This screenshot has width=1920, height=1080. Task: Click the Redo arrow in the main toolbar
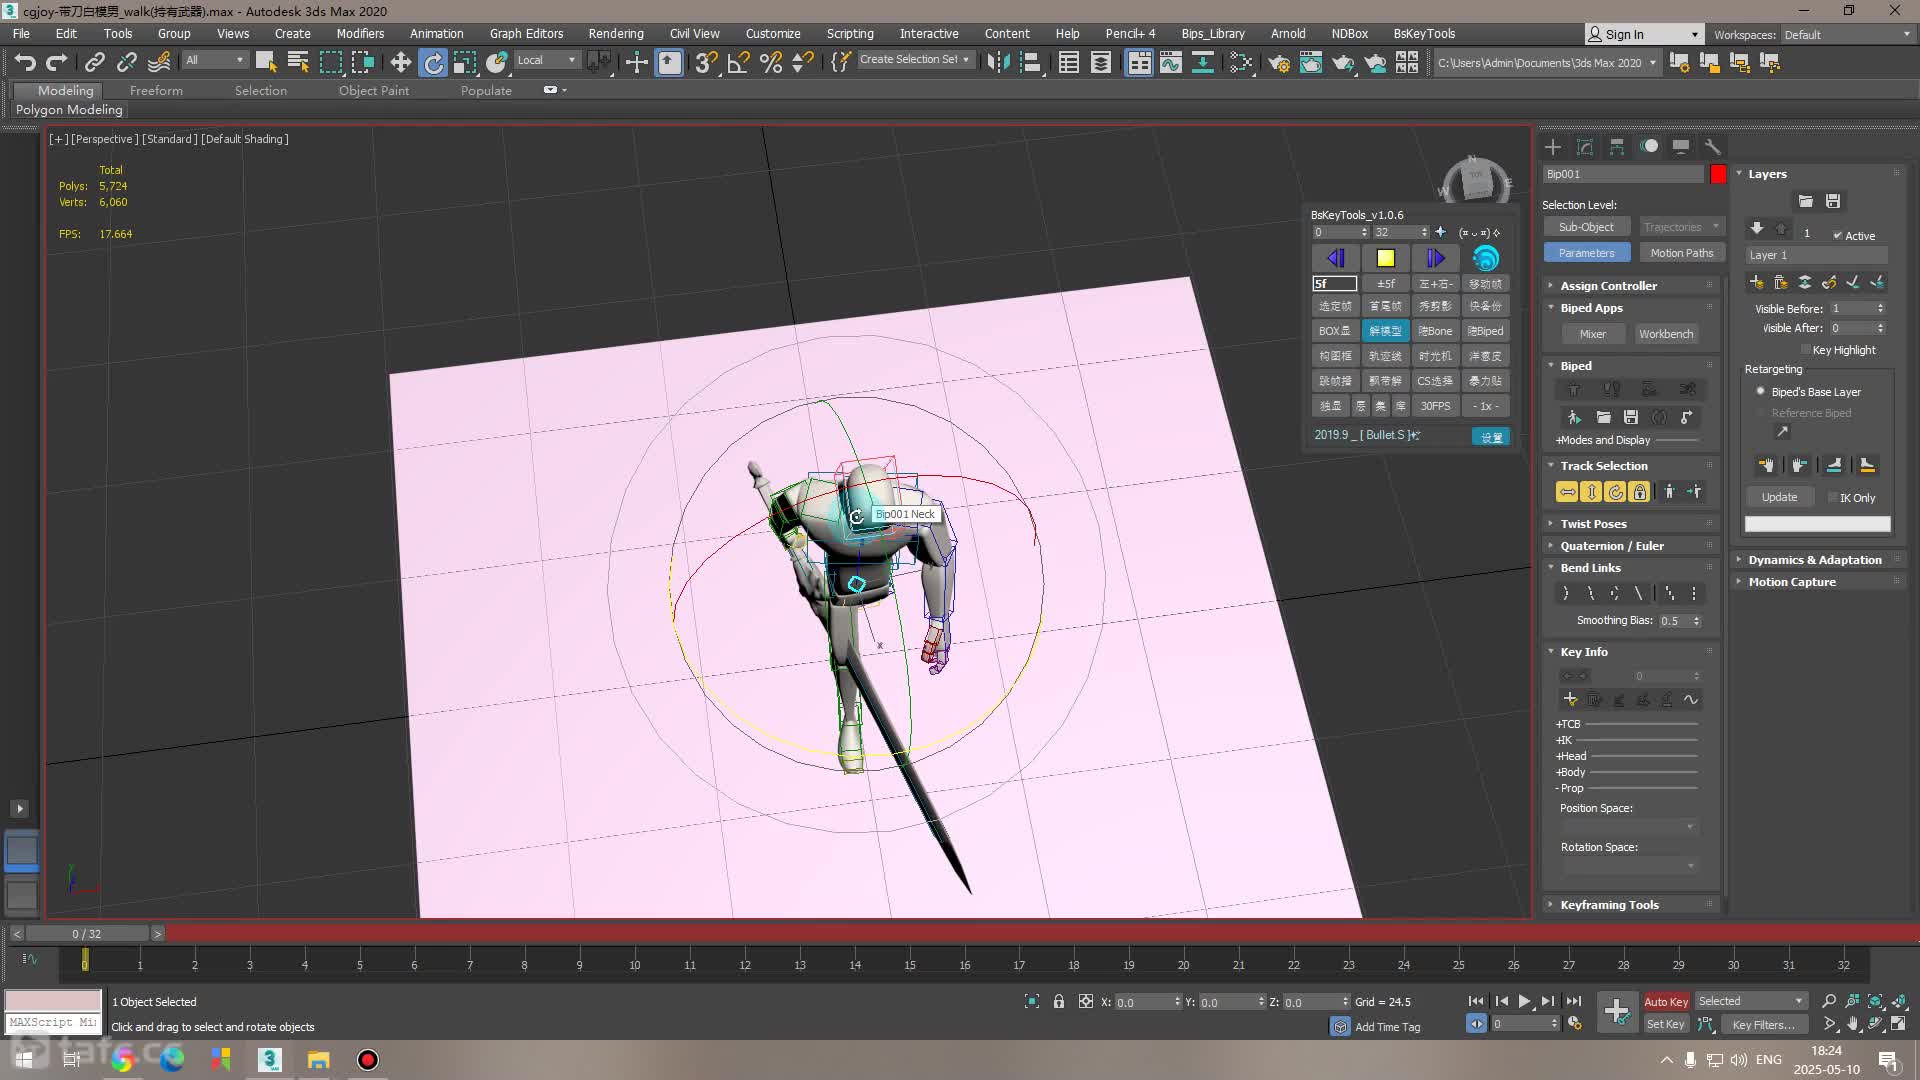pyautogui.click(x=57, y=63)
